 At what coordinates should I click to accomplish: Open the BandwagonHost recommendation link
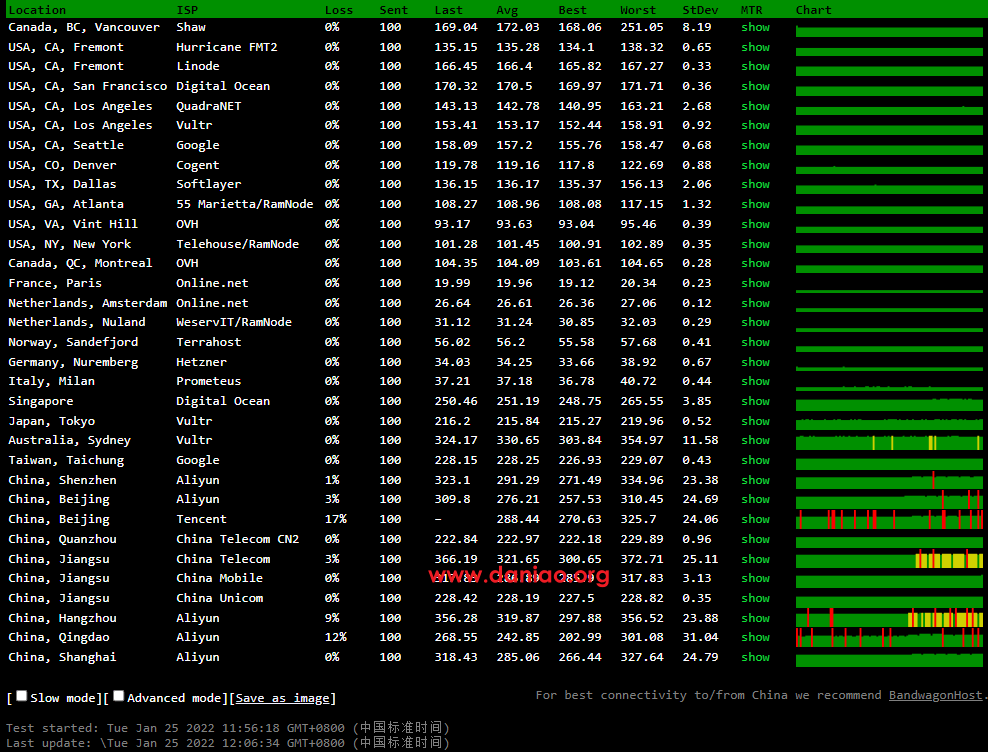point(935,695)
